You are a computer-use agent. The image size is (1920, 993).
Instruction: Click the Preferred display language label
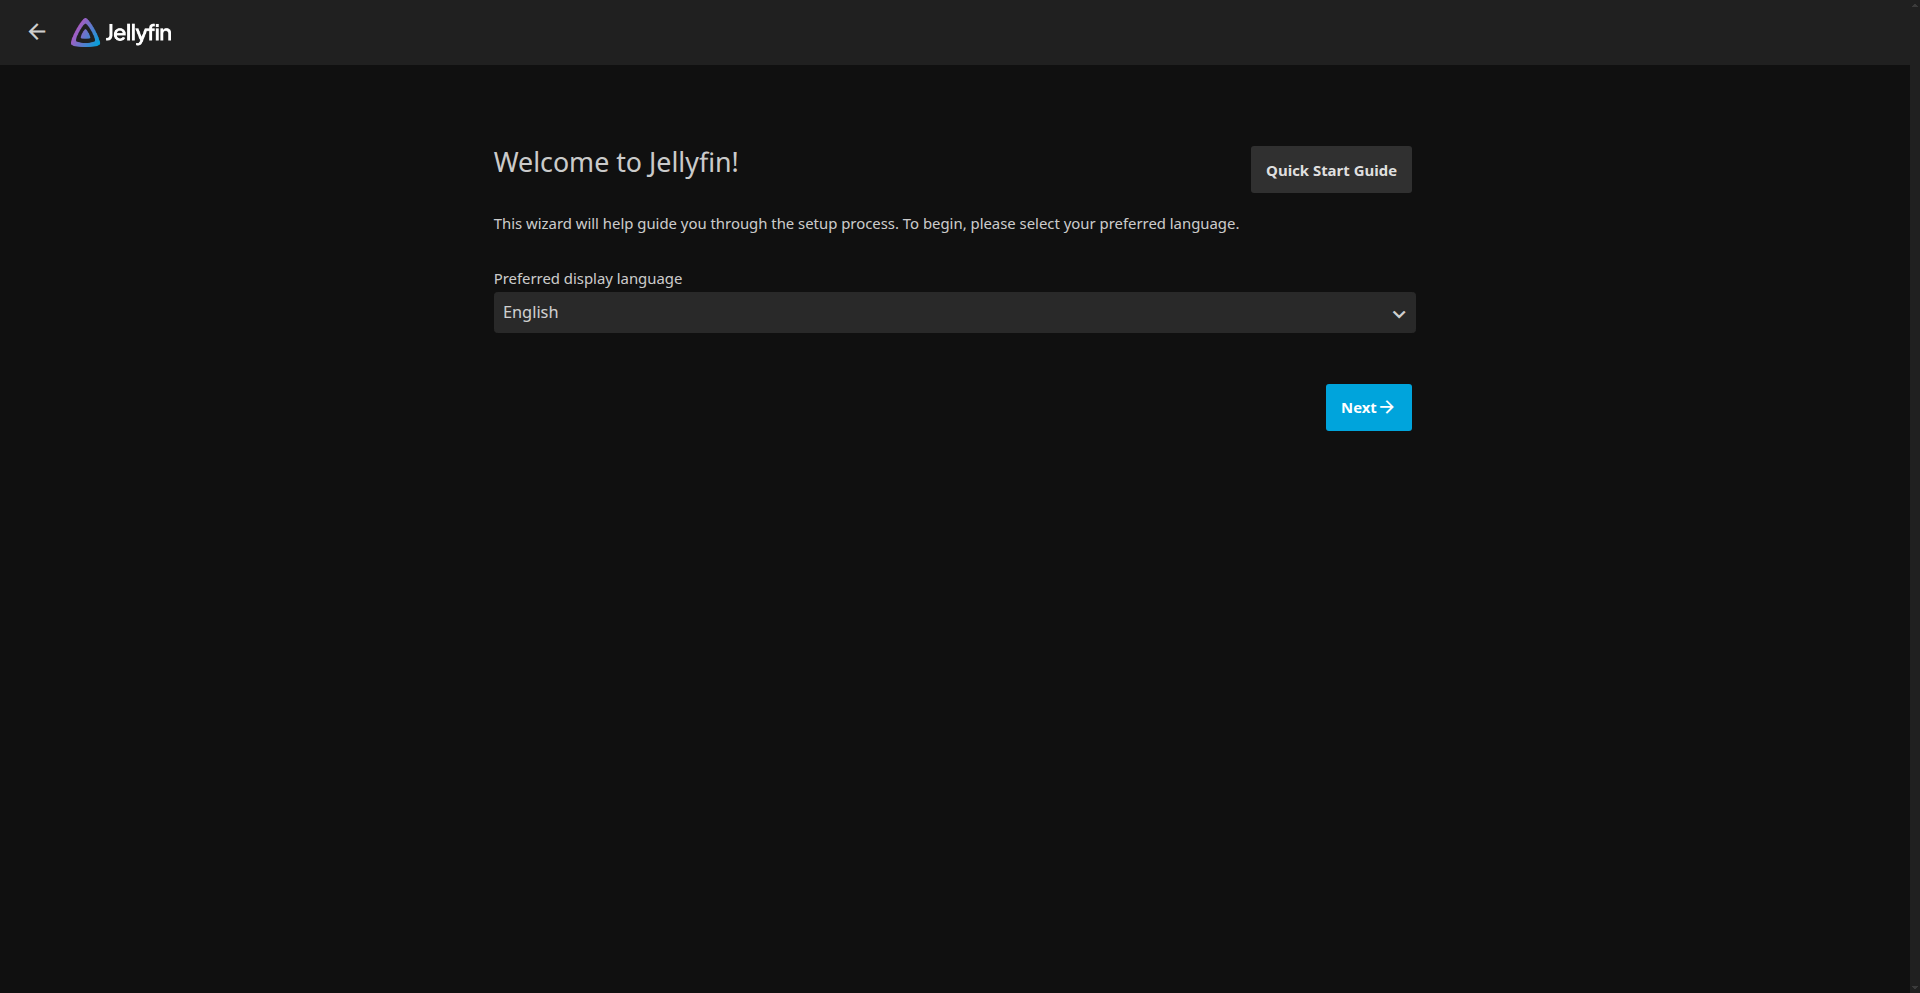pos(587,279)
